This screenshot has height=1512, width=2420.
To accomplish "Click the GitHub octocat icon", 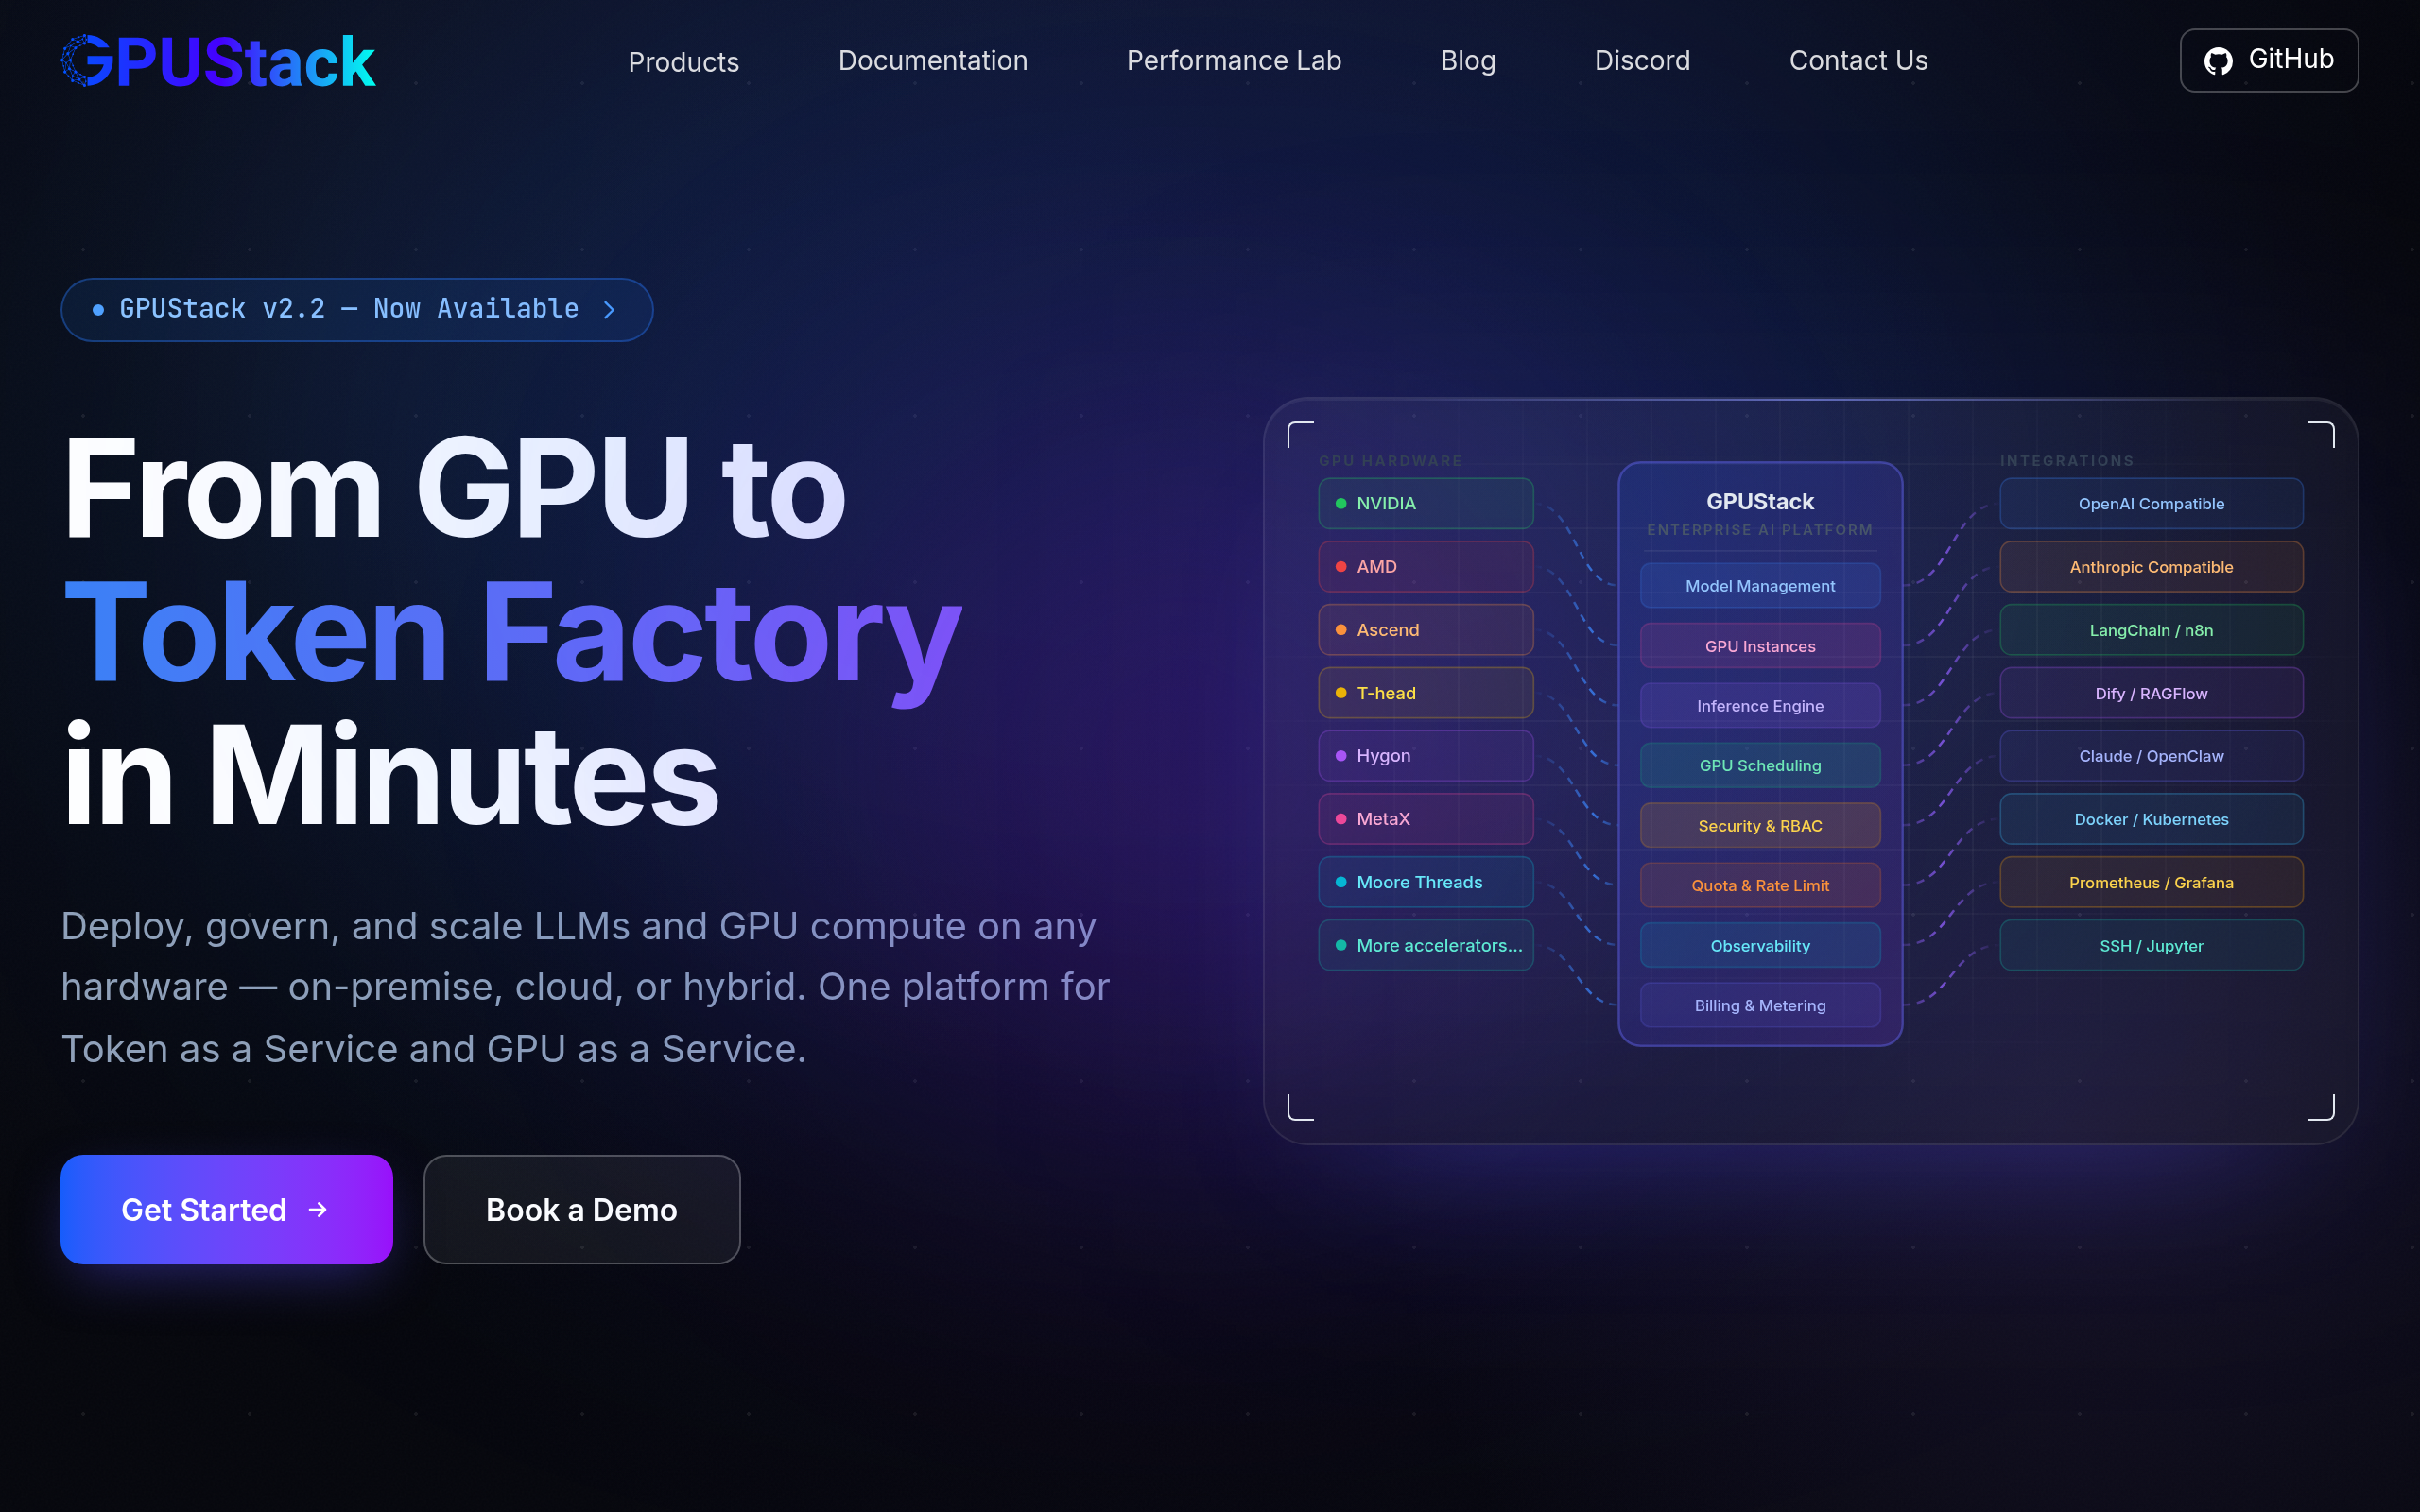I will [2218, 61].
